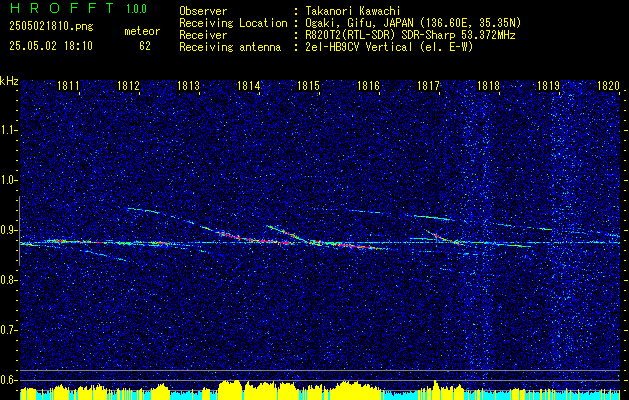Click the 1814 time marker
The width and height of the screenshot is (629, 400).
click(x=249, y=86)
